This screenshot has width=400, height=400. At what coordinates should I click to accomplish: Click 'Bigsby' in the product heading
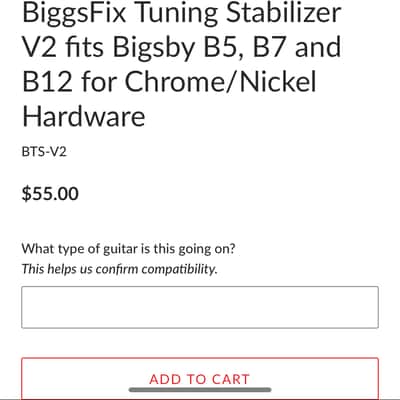(x=154, y=49)
